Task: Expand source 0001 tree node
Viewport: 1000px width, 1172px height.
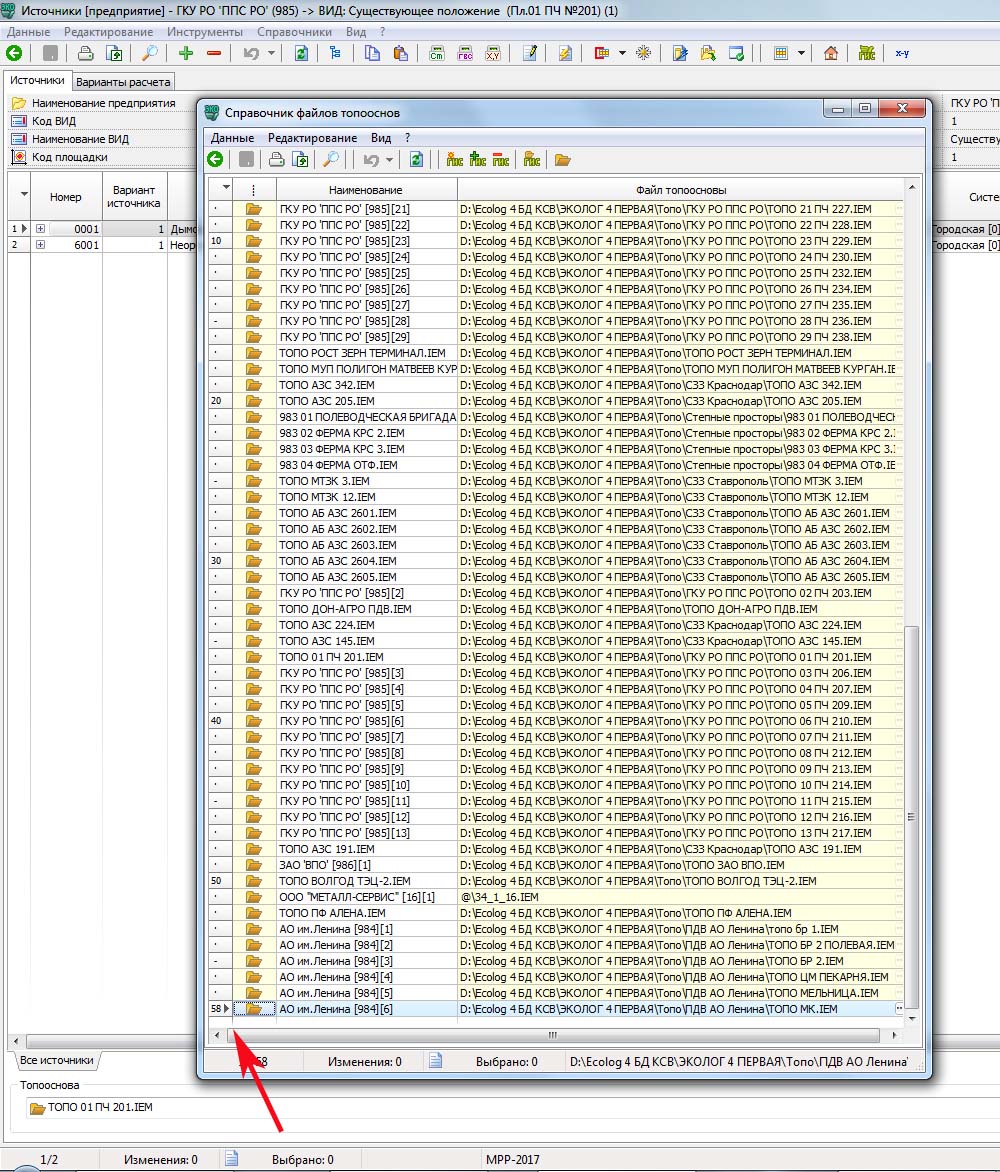Action: click(x=41, y=229)
